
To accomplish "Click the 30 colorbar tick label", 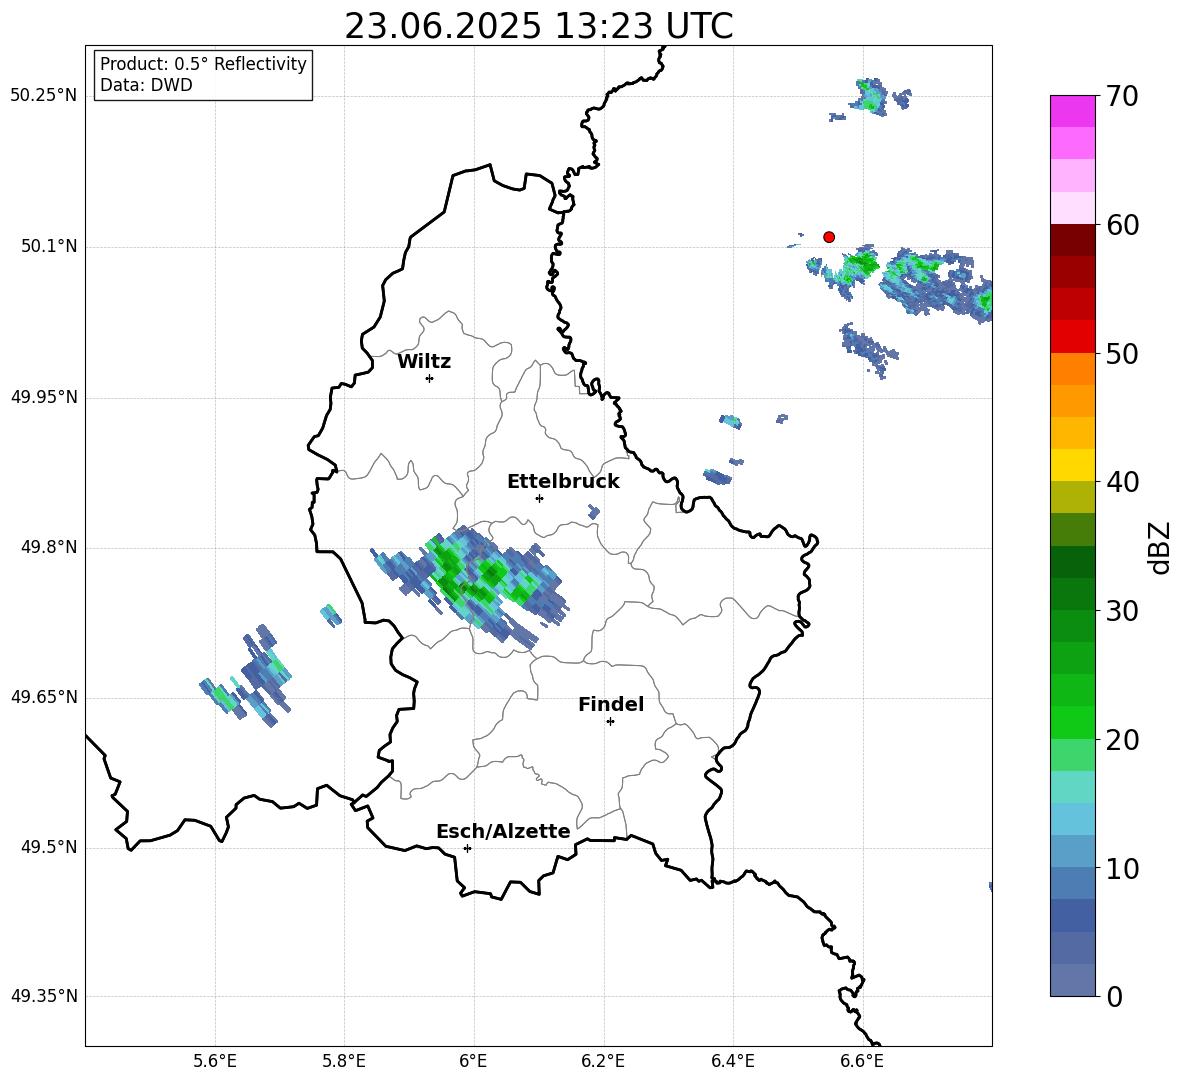I will [1122, 611].
